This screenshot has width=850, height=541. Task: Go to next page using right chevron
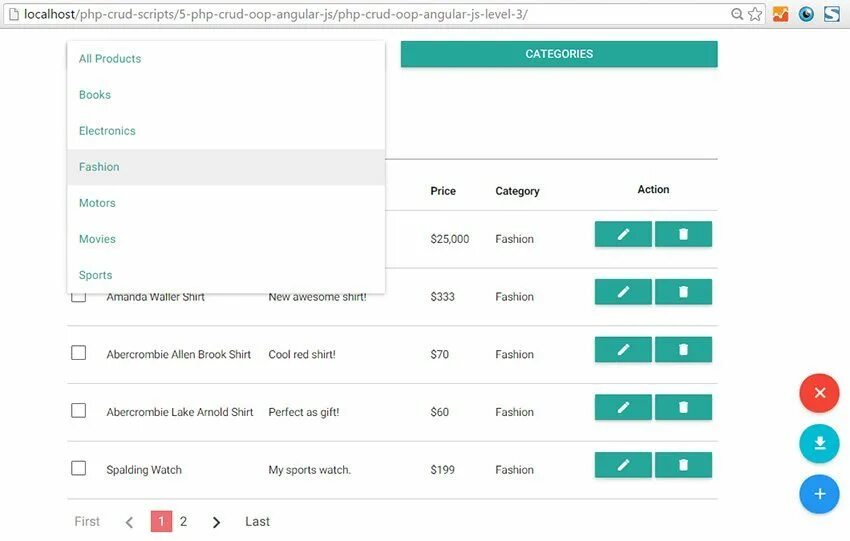216,522
